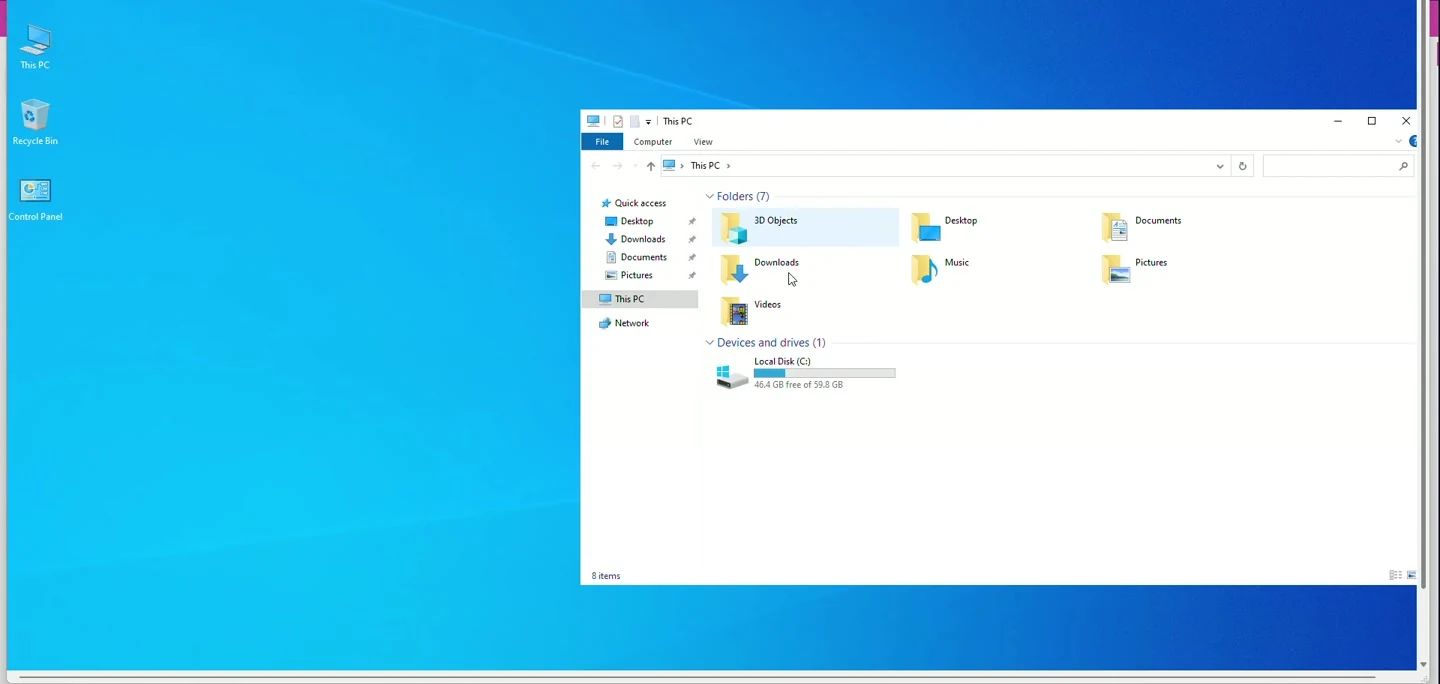Open Help via the blue question icon

click(x=1413, y=142)
